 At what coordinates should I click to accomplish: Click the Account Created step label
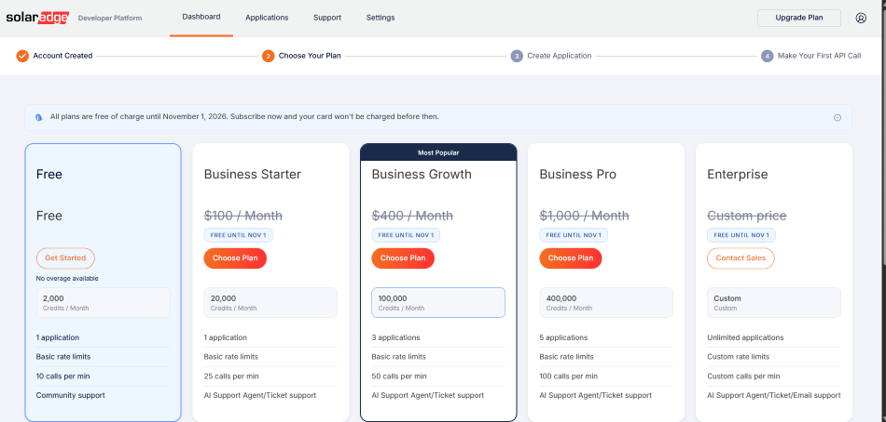point(63,56)
